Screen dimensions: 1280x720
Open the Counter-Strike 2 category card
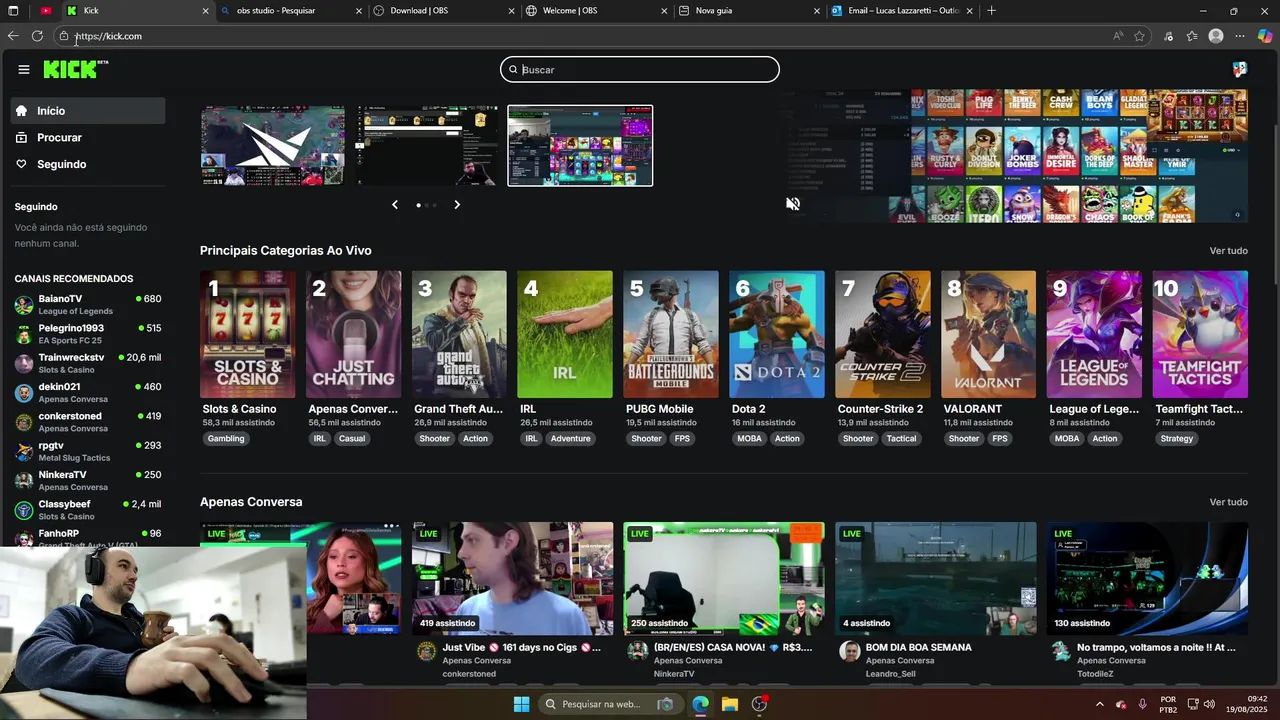click(883, 334)
